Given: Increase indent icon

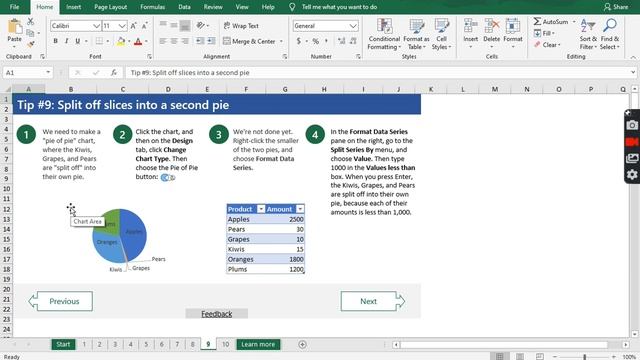Looking at the screenshot, I should 211,41.
